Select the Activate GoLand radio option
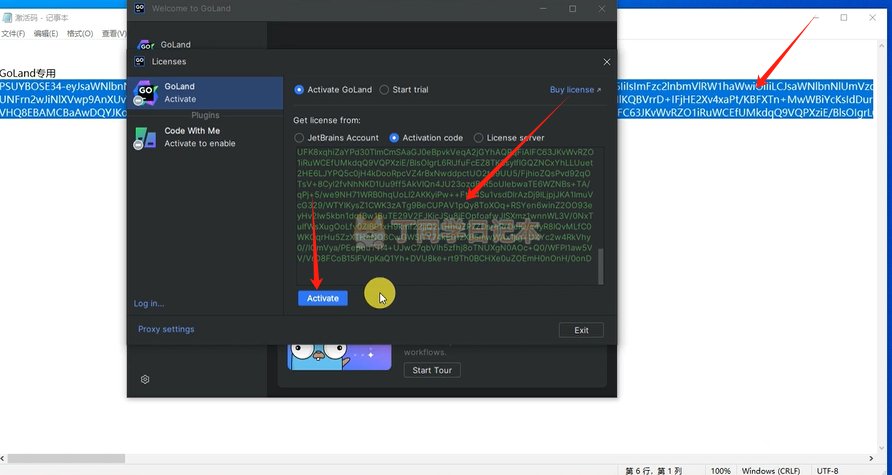This screenshot has width=892, height=475. (333, 89)
